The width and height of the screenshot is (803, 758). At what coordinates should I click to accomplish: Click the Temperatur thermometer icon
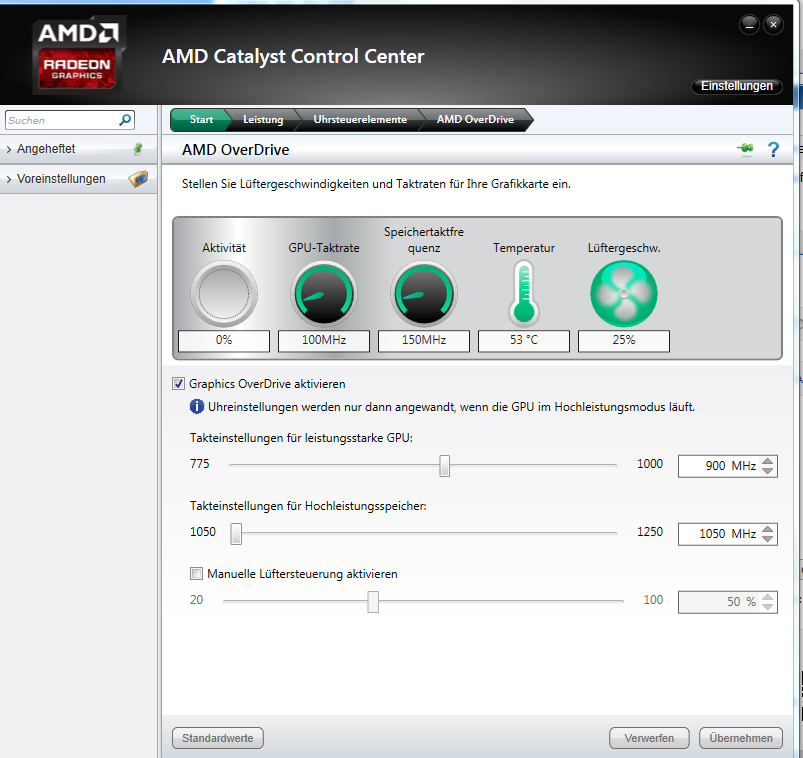pyautogui.click(x=523, y=294)
